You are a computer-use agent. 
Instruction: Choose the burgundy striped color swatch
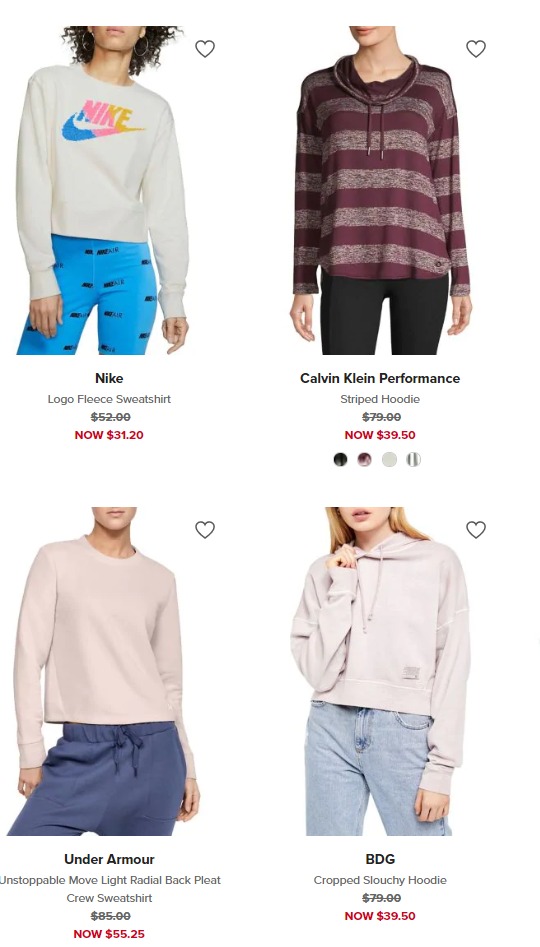[365, 460]
